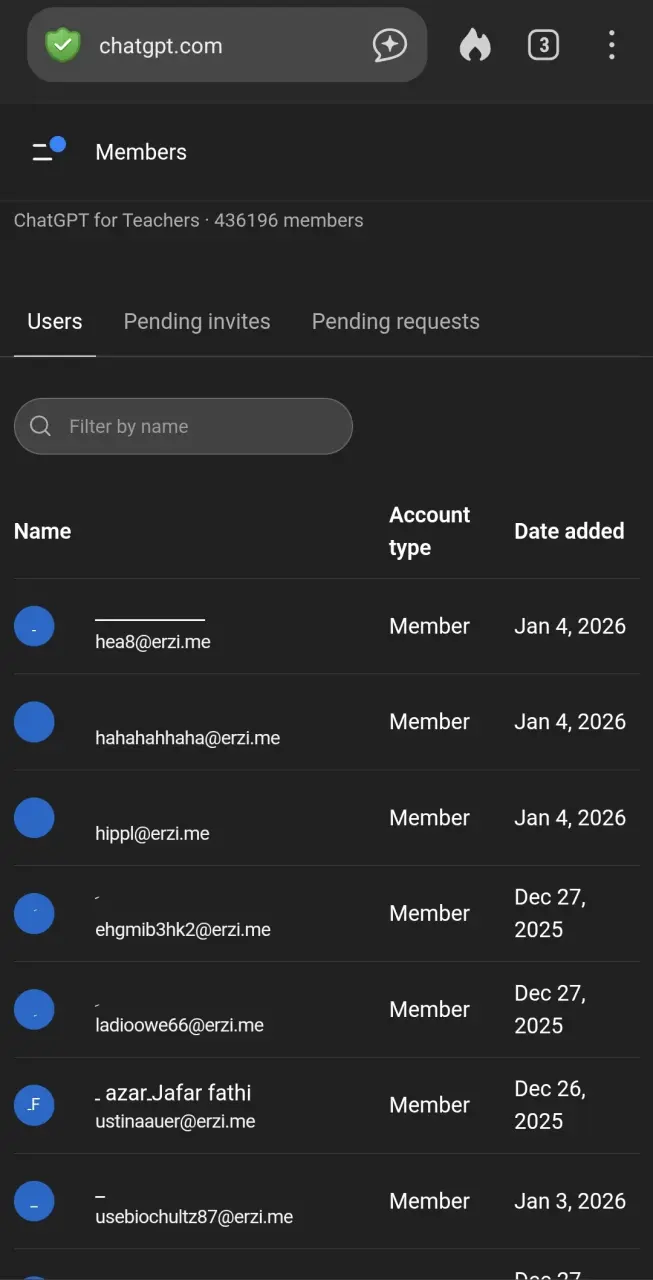Click the Date added column header
The width and height of the screenshot is (653, 1280).
[x=569, y=531]
